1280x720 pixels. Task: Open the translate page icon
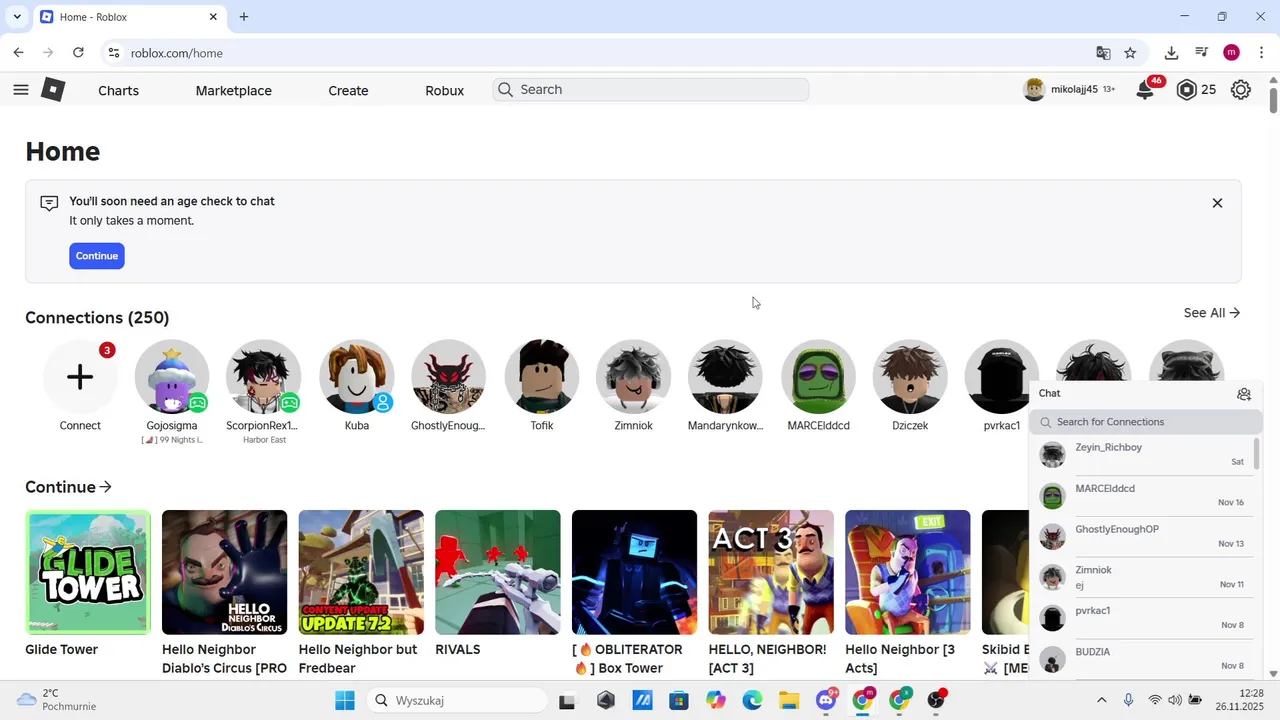coord(1103,53)
